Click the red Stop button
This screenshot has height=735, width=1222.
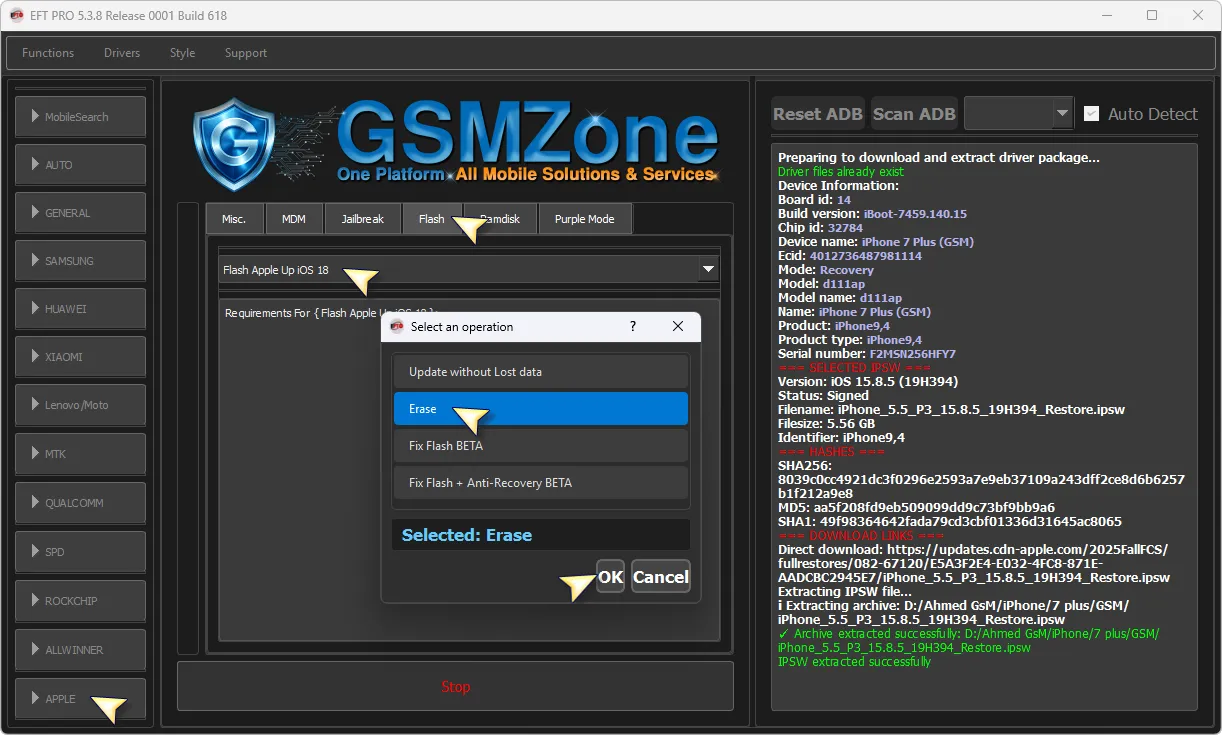[x=455, y=687]
